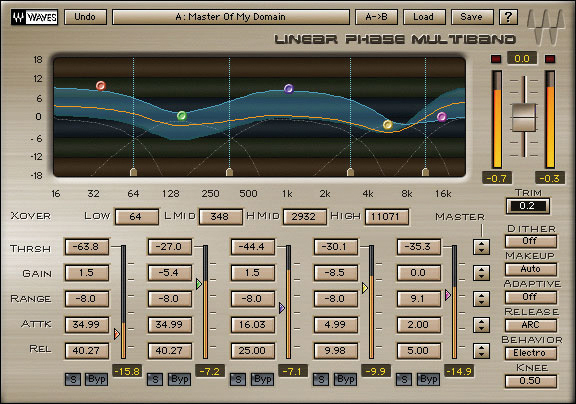The width and height of the screenshot is (576, 404).
Task: Bypass the second band with Byp button
Action: click(179, 379)
